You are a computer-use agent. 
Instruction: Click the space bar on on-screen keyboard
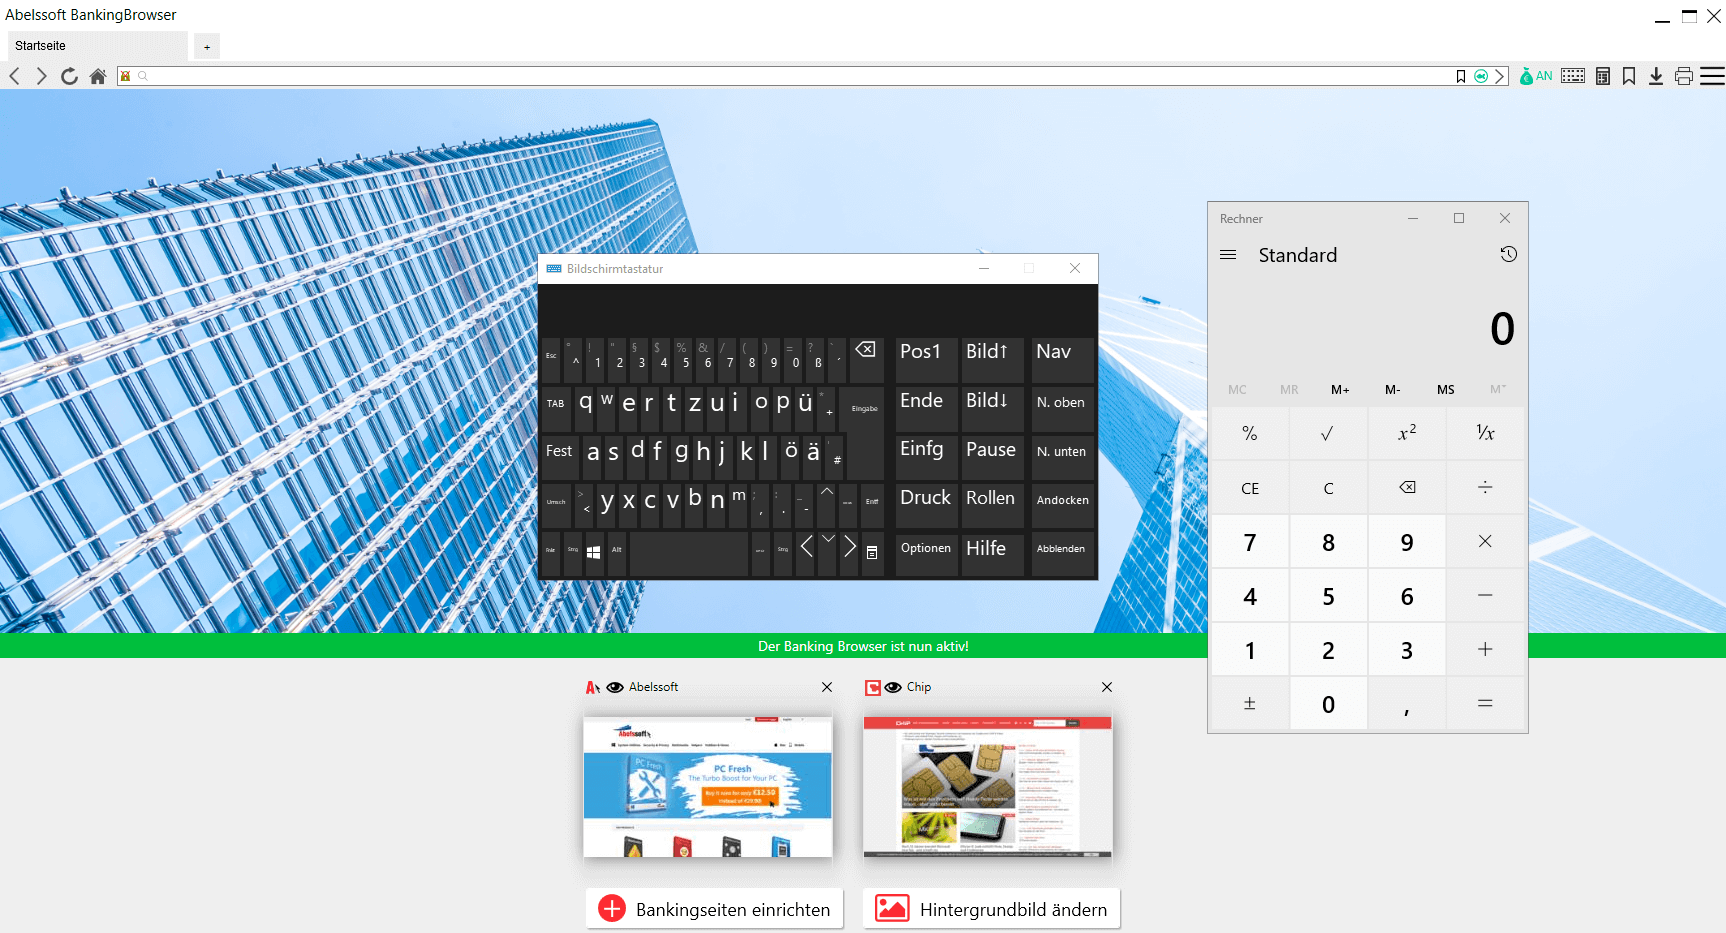(x=689, y=554)
